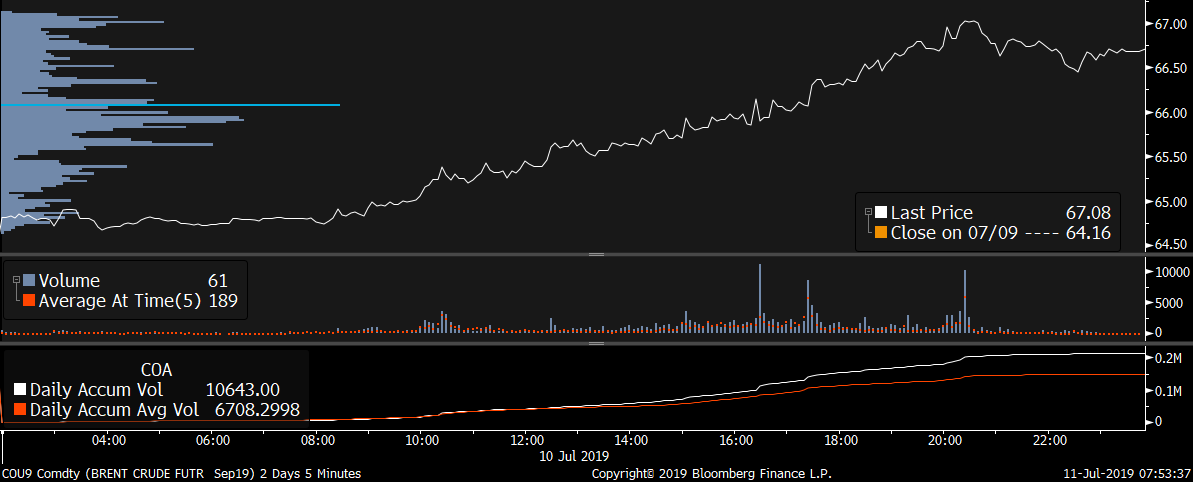Viewport: 1193px width, 482px height.
Task: Select the Volume value 61
Action: (218, 281)
